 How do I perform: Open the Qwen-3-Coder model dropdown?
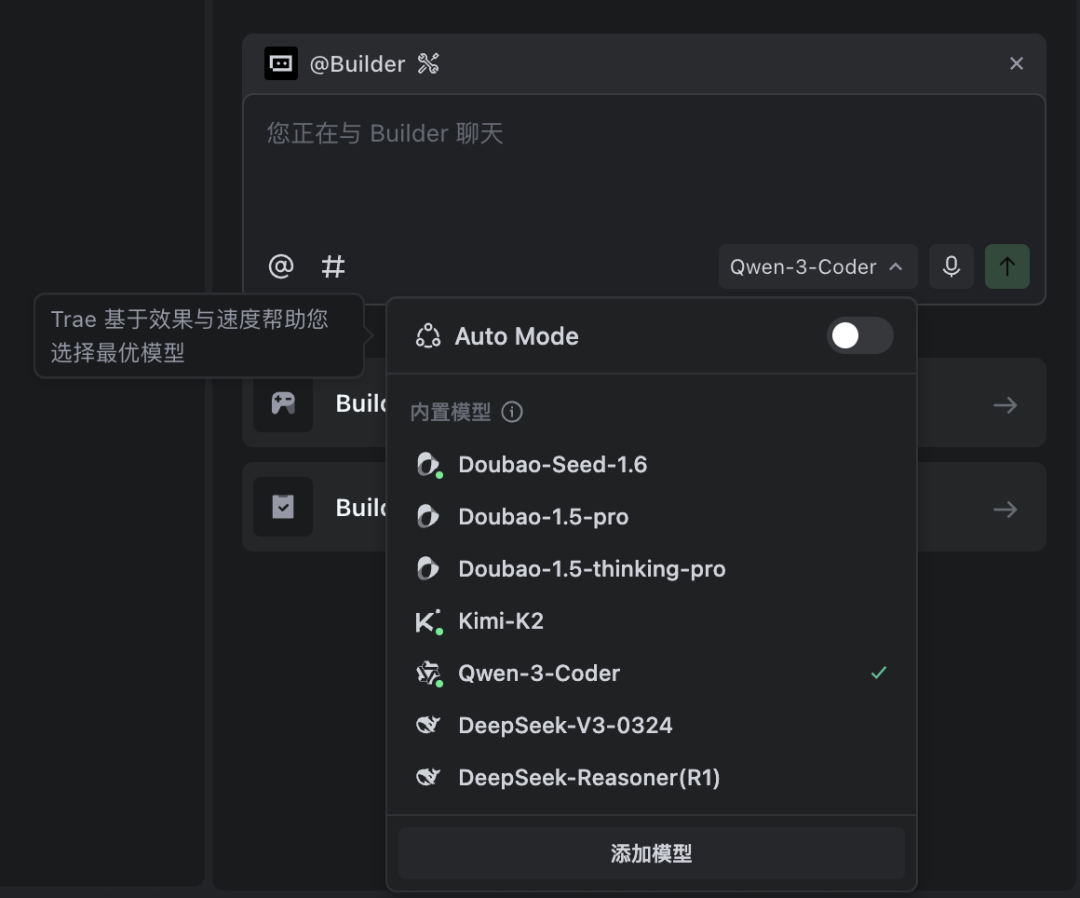click(x=818, y=267)
